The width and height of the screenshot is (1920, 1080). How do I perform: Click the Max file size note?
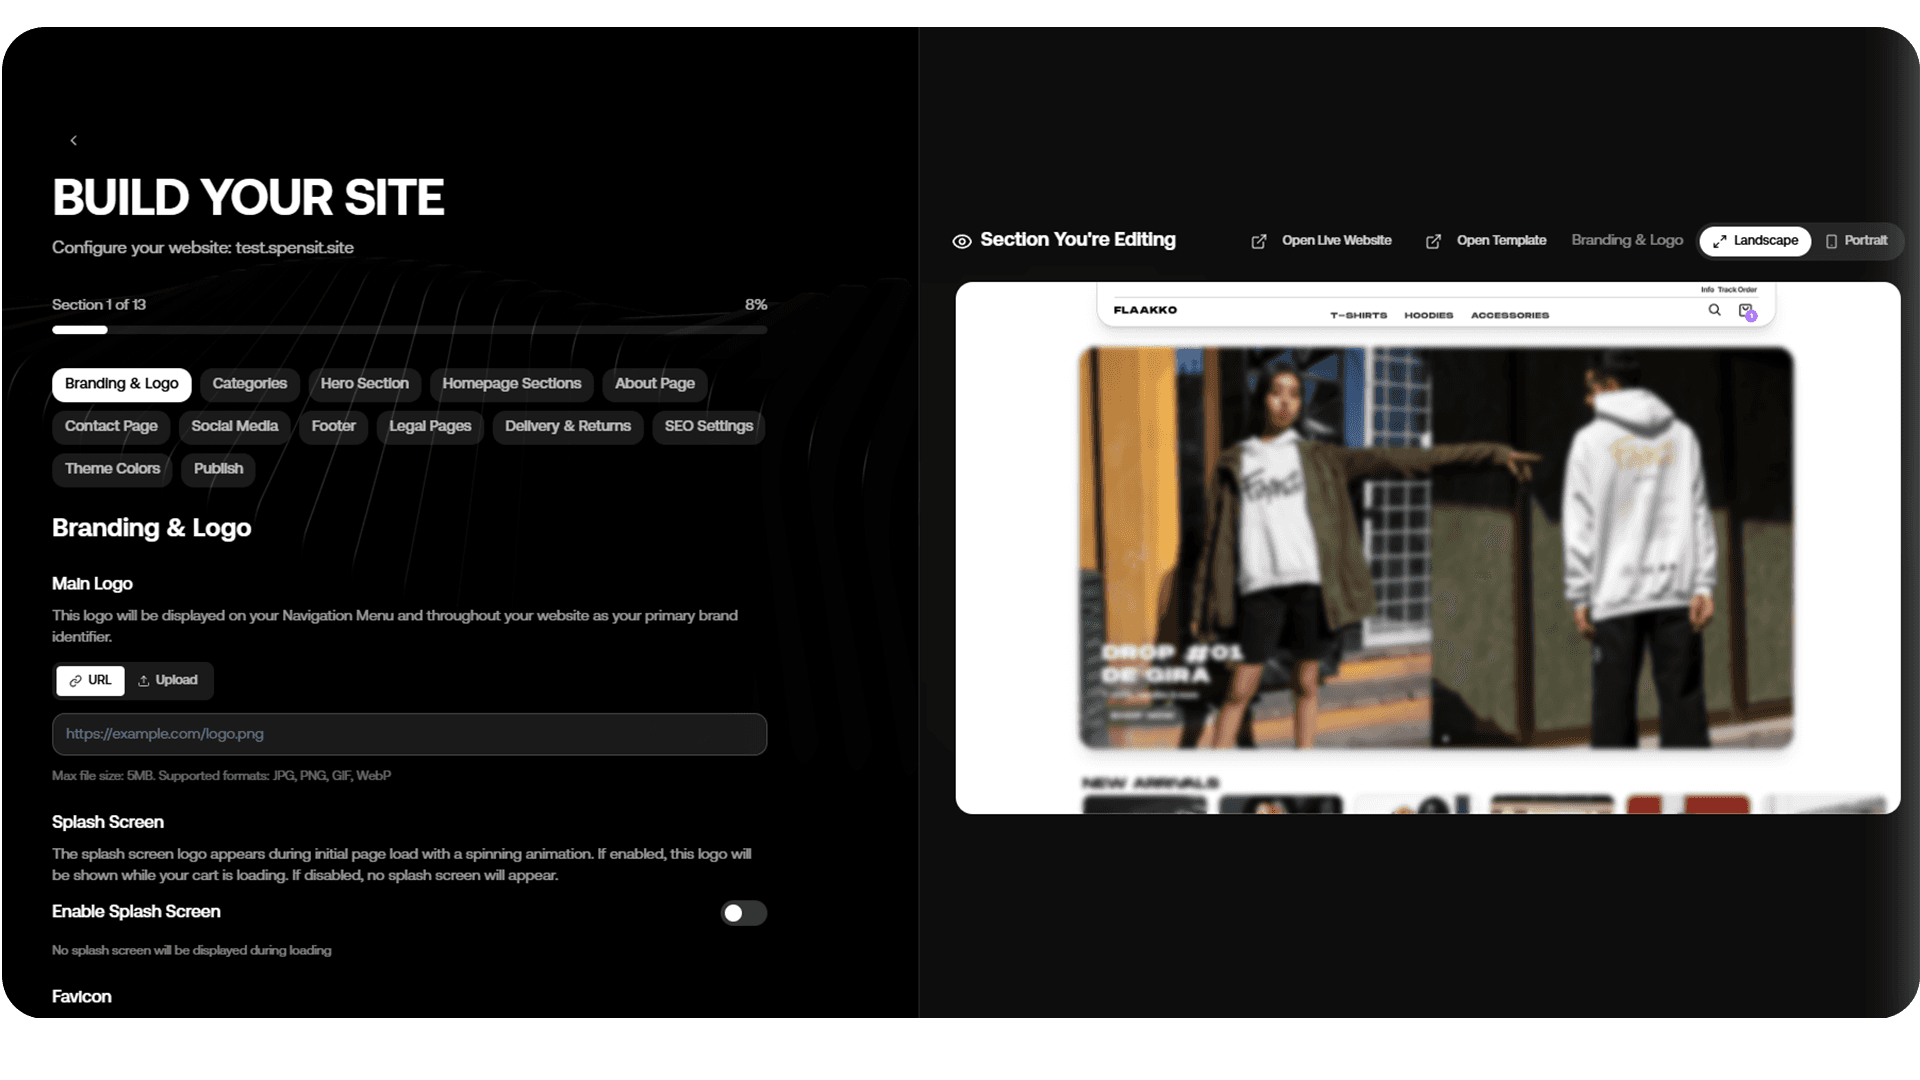(221, 776)
